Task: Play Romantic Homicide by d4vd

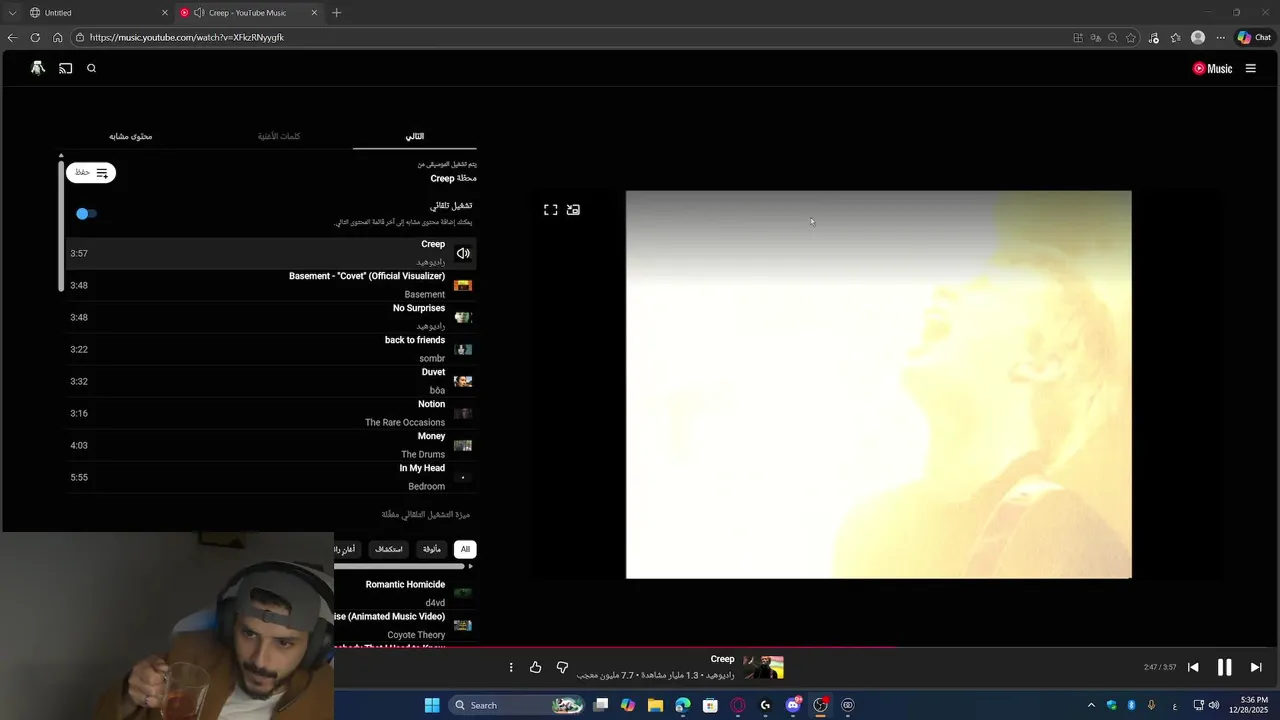Action: click(405, 593)
